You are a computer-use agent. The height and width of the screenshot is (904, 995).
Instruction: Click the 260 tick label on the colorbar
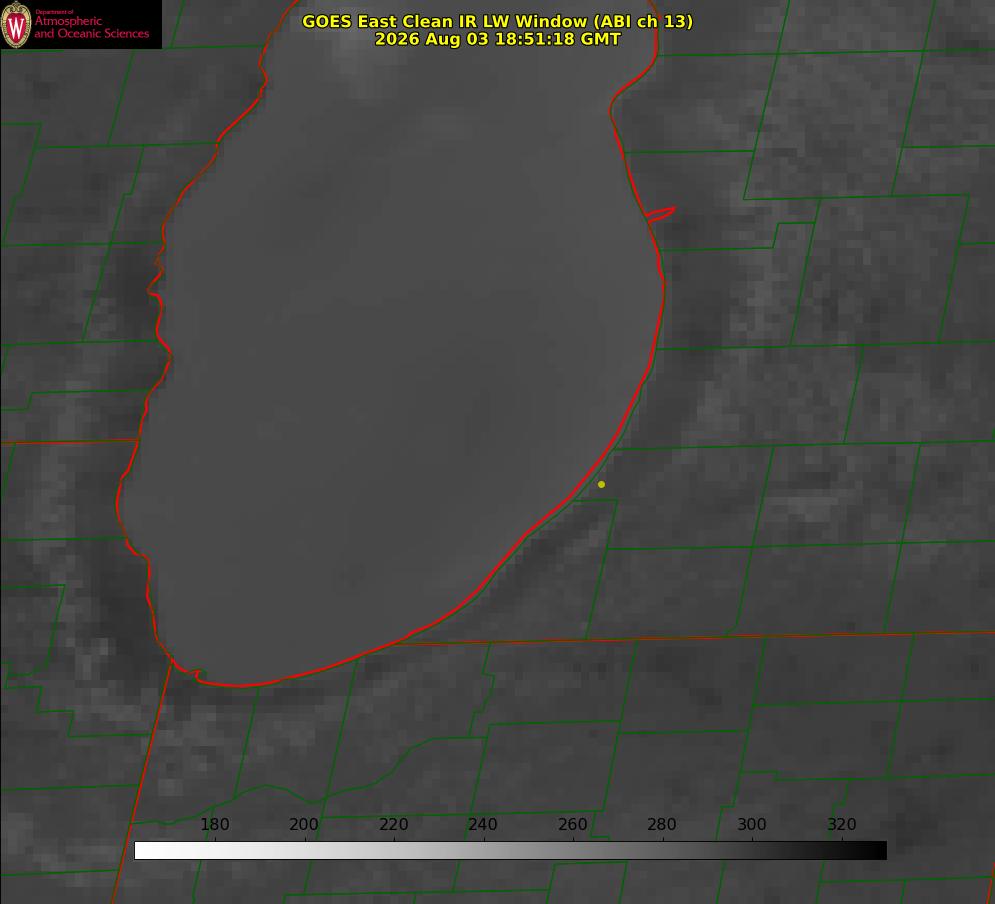[572, 824]
